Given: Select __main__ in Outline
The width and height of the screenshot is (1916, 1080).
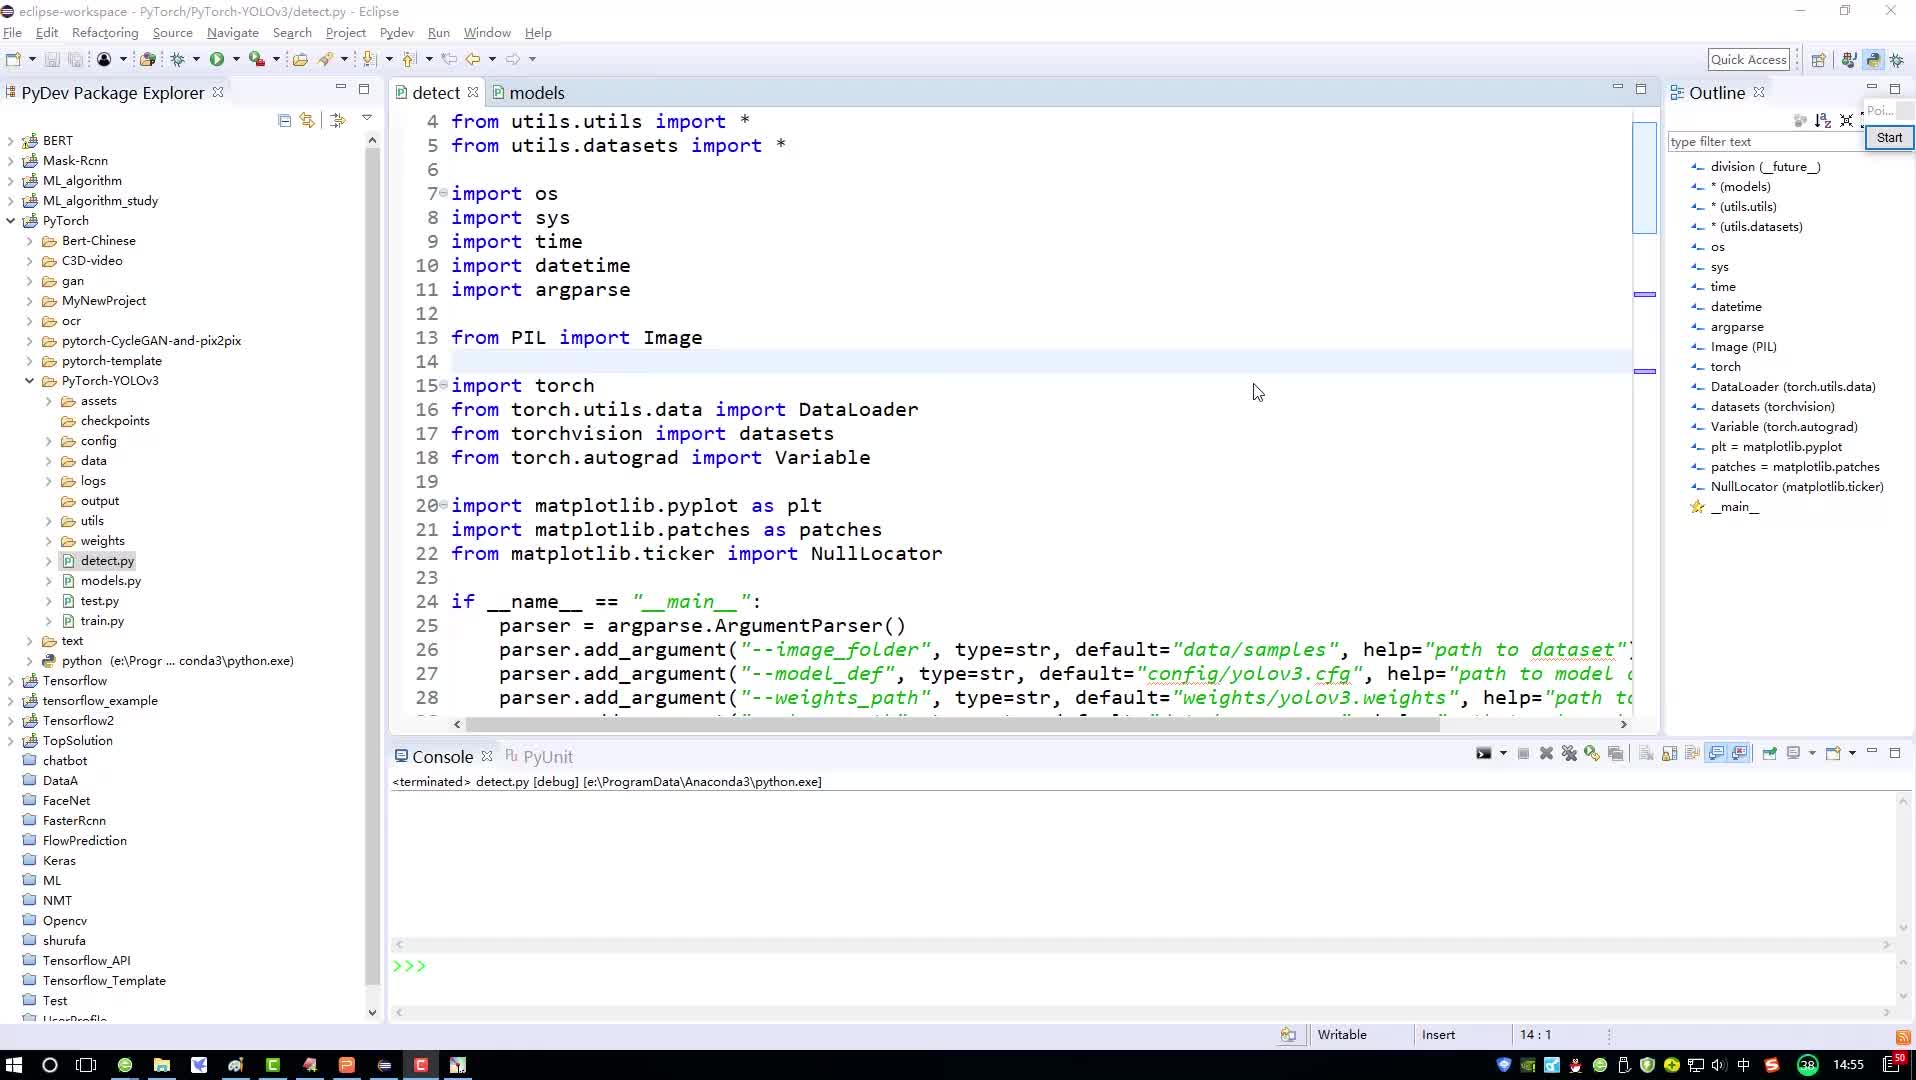Looking at the screenshot, I should pos(1734,507).
